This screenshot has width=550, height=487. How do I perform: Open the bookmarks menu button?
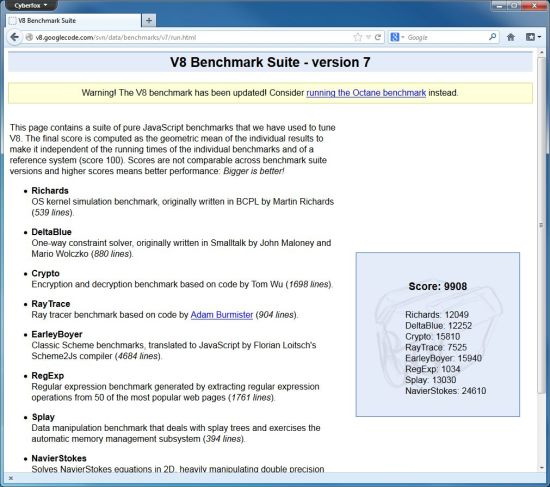pos(533,37)
